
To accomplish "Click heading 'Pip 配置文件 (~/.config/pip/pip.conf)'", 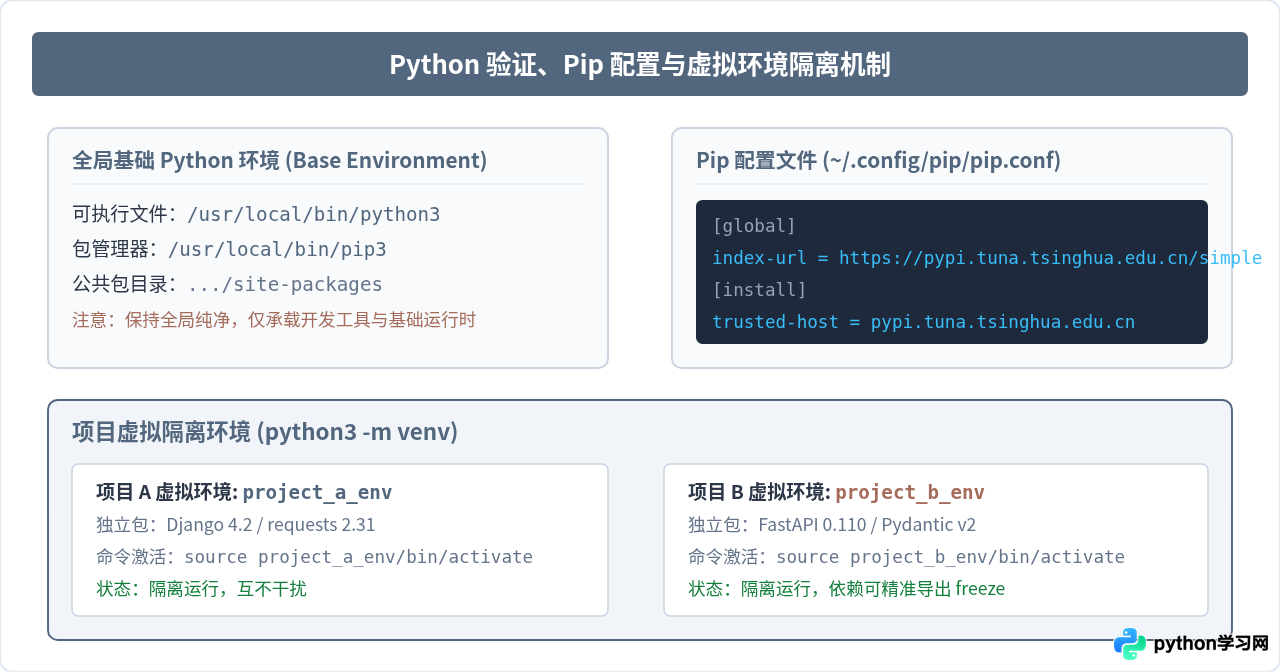I will pyautogui.click(x=879, y=160).
